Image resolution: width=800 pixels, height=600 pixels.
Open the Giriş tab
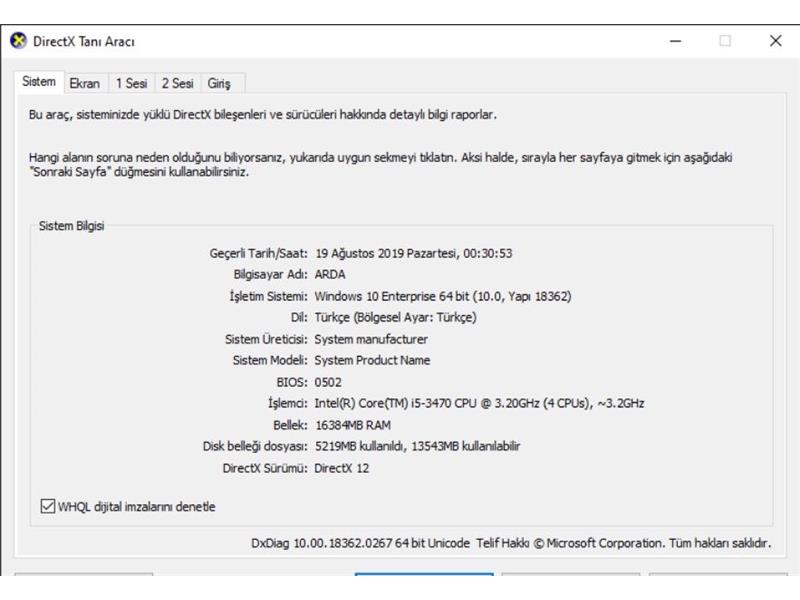pos(219,83)
